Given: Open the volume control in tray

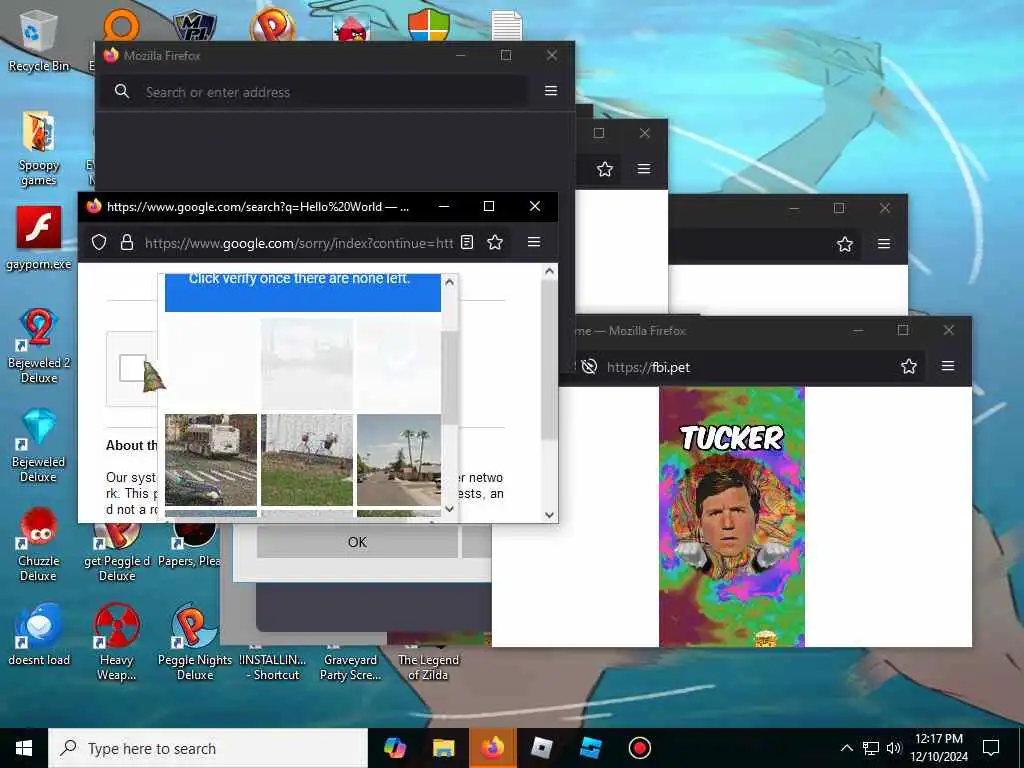Looking at the screenshot, I should [x=894, y=748].
